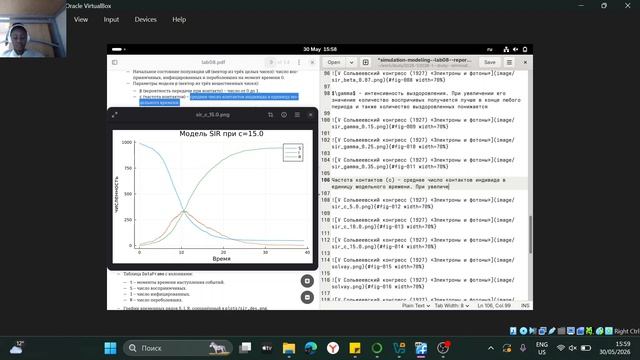Switch the GNOME keyboard layout indicator
The height and width of the screenshot is (360, 640).
(489, 49)
